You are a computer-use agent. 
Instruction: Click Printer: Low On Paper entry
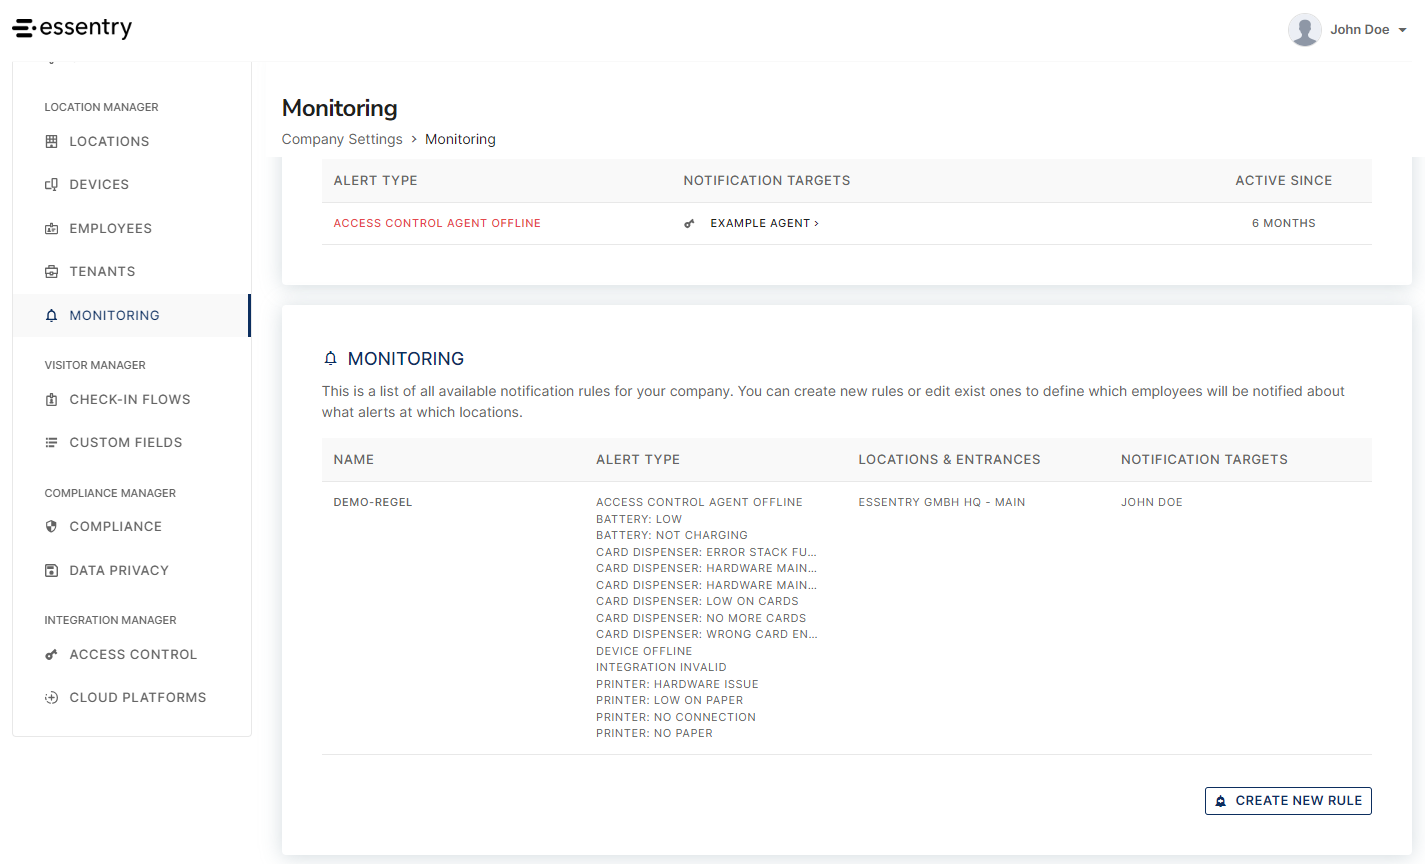(x=670, y=700)
